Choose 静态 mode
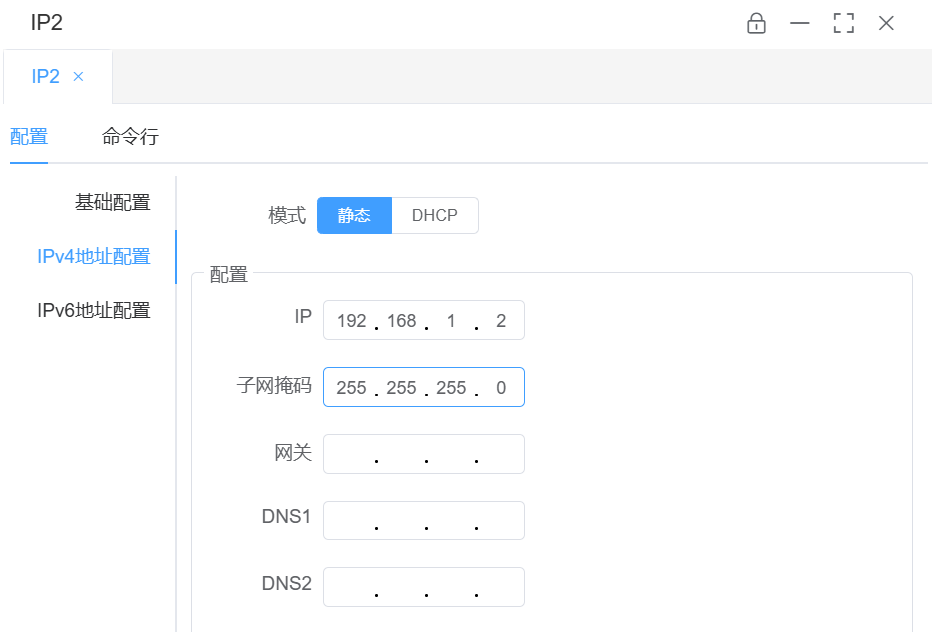Viewport: 932px width, 632px height. coord(354,215)
